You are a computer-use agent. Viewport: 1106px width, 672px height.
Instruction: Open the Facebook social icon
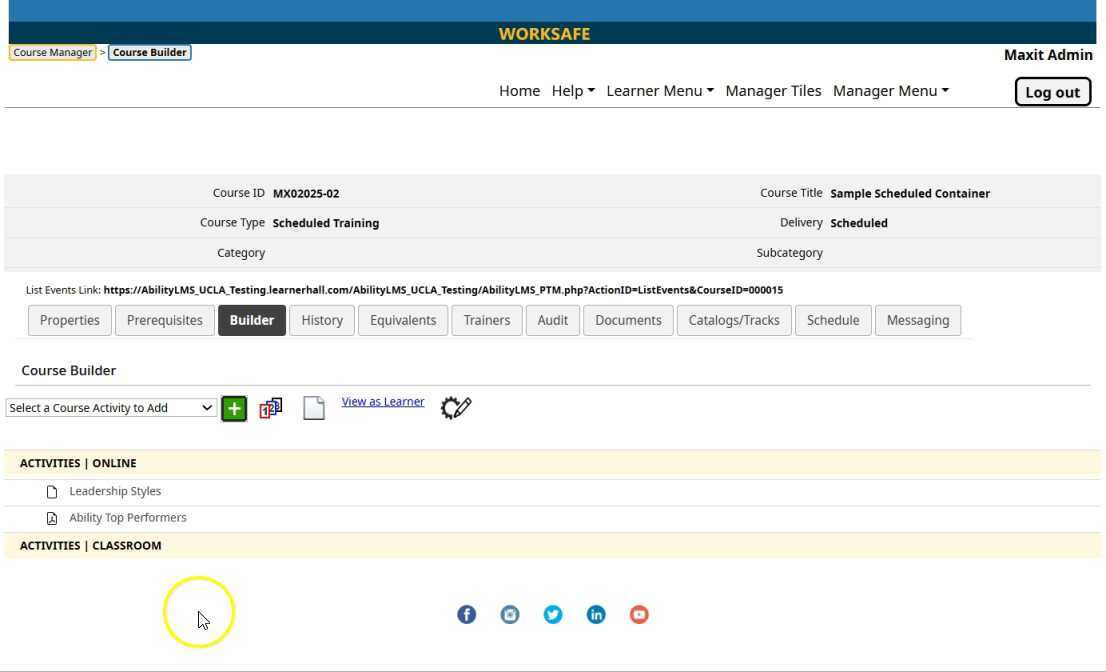tap(467, 615)
